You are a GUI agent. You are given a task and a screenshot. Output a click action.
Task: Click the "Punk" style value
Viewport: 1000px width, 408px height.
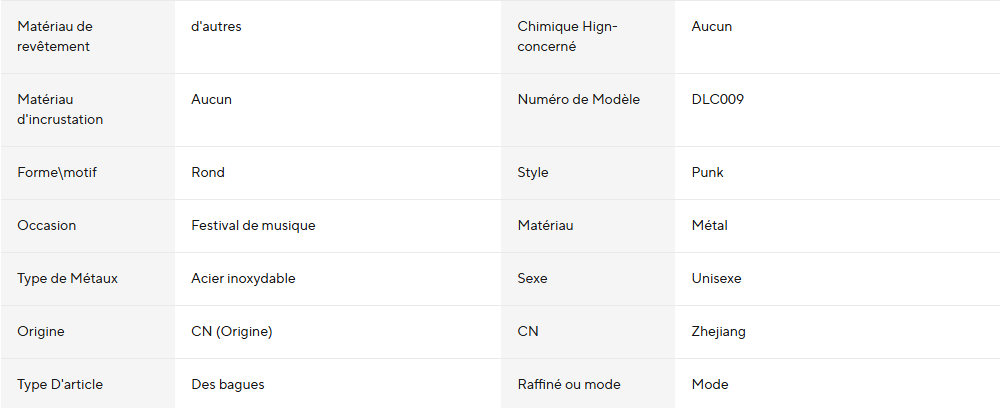coord(707,173)
